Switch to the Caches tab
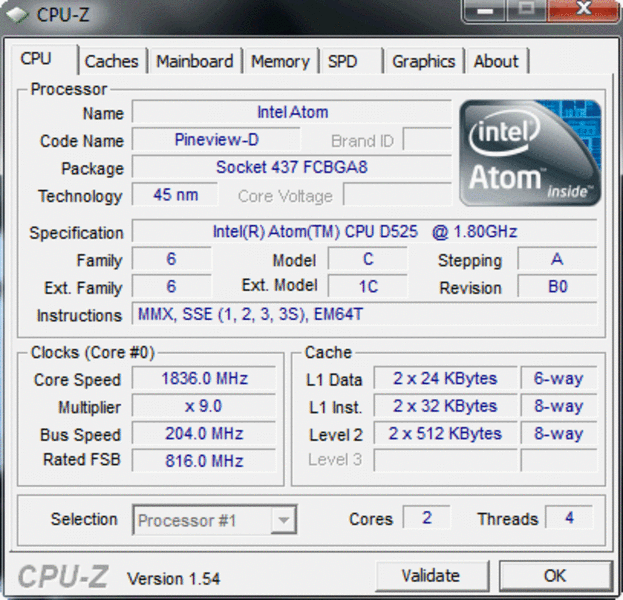623x600 pixels. coord(112,62)
